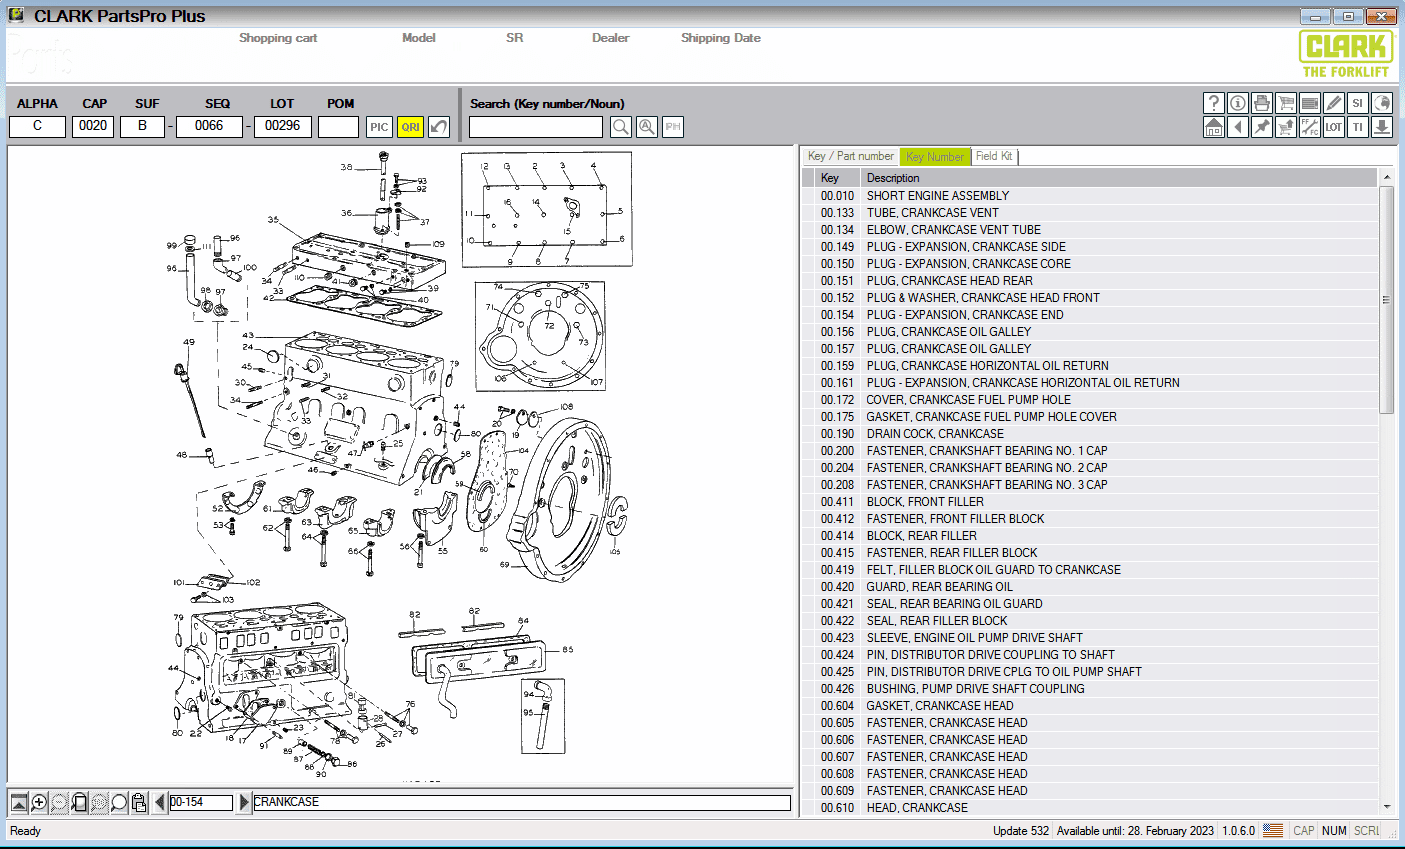Screen dimensions: 1405x849
Task: Click the globe icon in the toolbar
Action: (x=1381, y=103)
